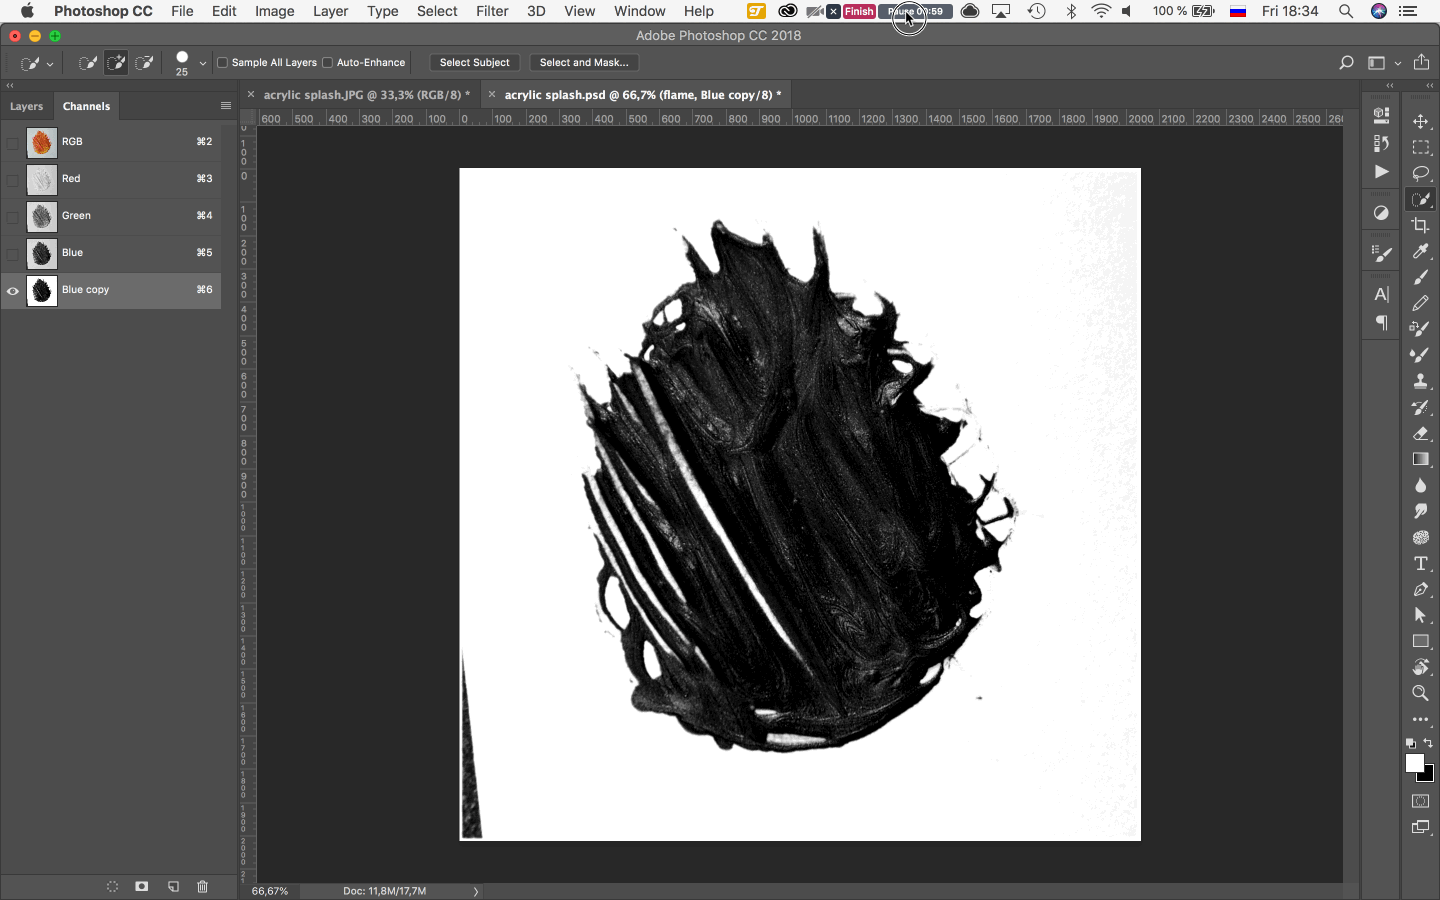The height and width of the screenshot is (900, 1440).
Task: Switch to the Layers tab
Action: point(27,106)
